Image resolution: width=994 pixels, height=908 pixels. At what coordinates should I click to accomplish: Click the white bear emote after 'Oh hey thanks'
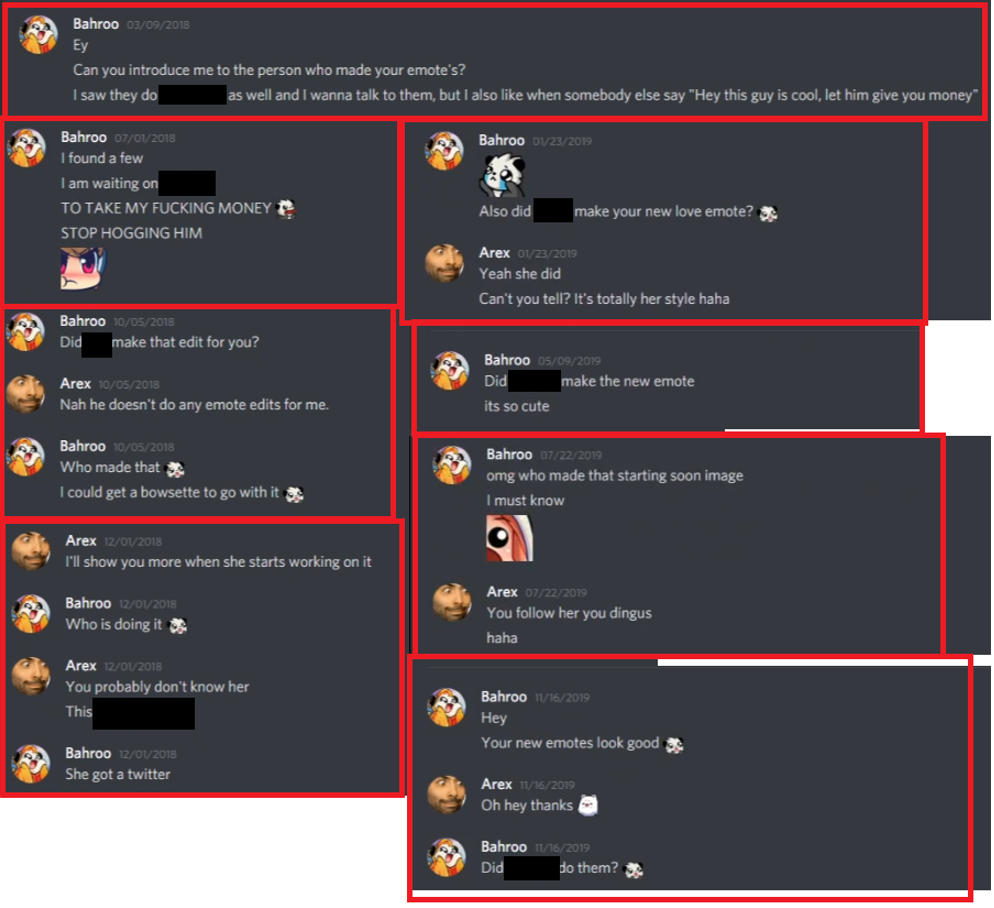pos(588,805)
